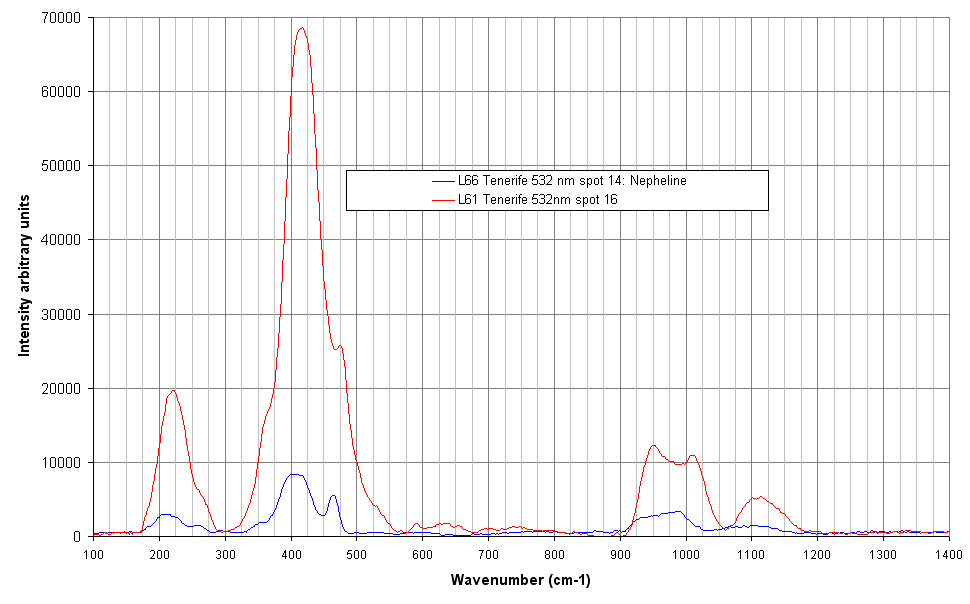Click the 800 label on x-axis
This screenshot has width=970, height=604.
point(554,553)
